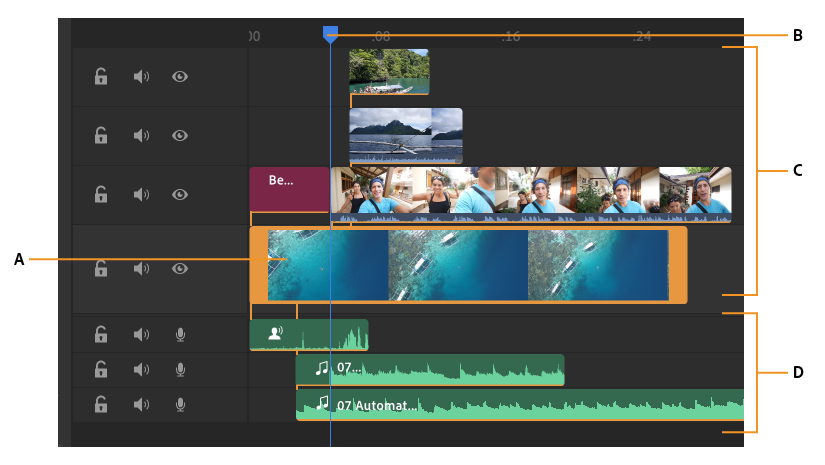The width and height of the screenshot is (825, 465).
Task: Lock the bottom 07 Automat... audio track
Action: [x=100, y=405]
